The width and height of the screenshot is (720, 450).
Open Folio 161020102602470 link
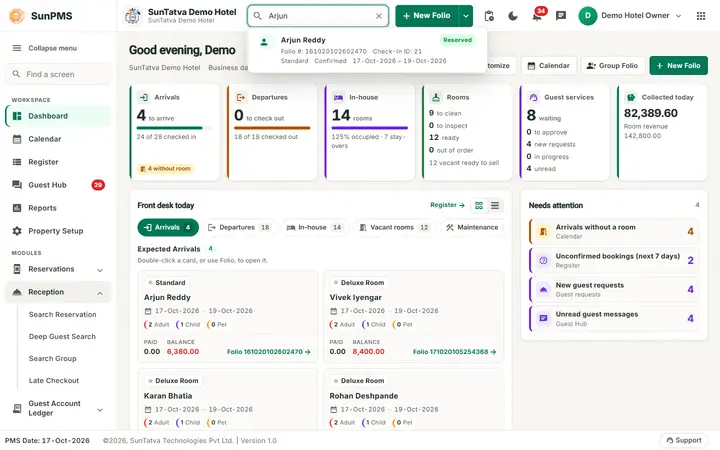click(269, 352)
